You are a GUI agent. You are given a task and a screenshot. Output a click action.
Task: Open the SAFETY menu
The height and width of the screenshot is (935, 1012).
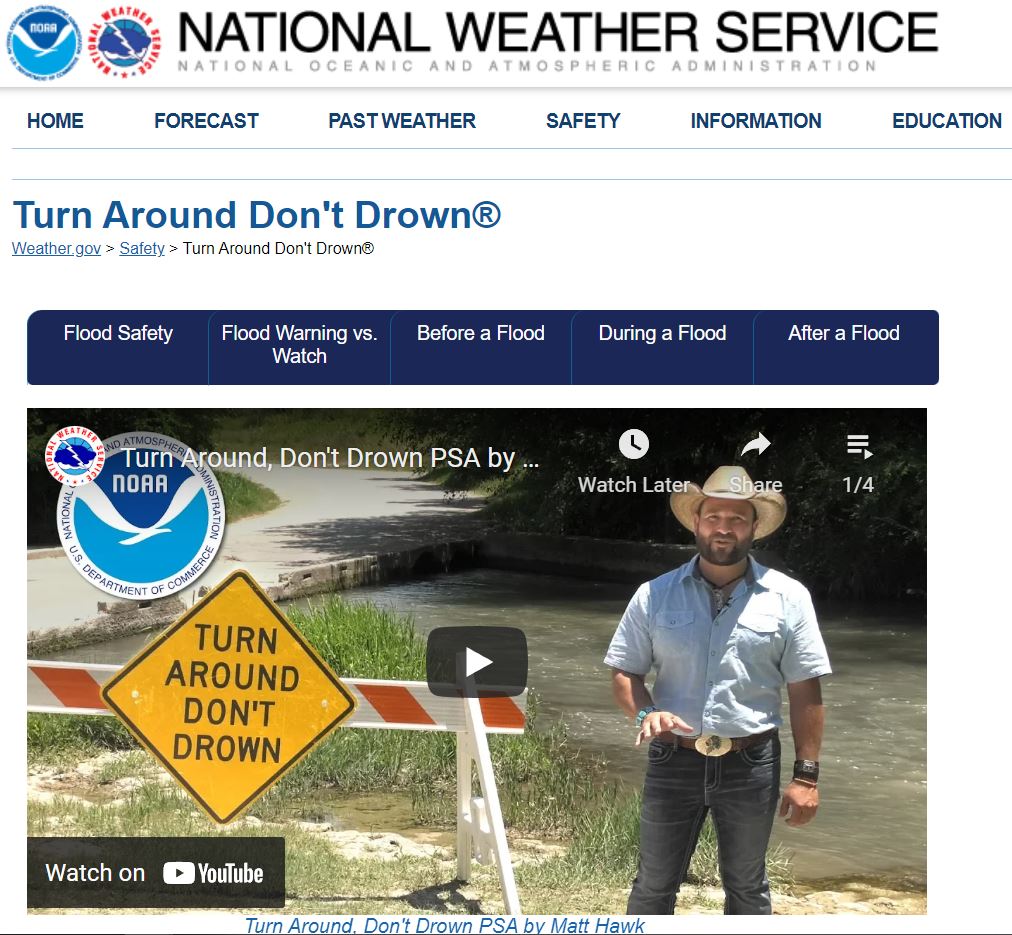[x=583, y=121]
